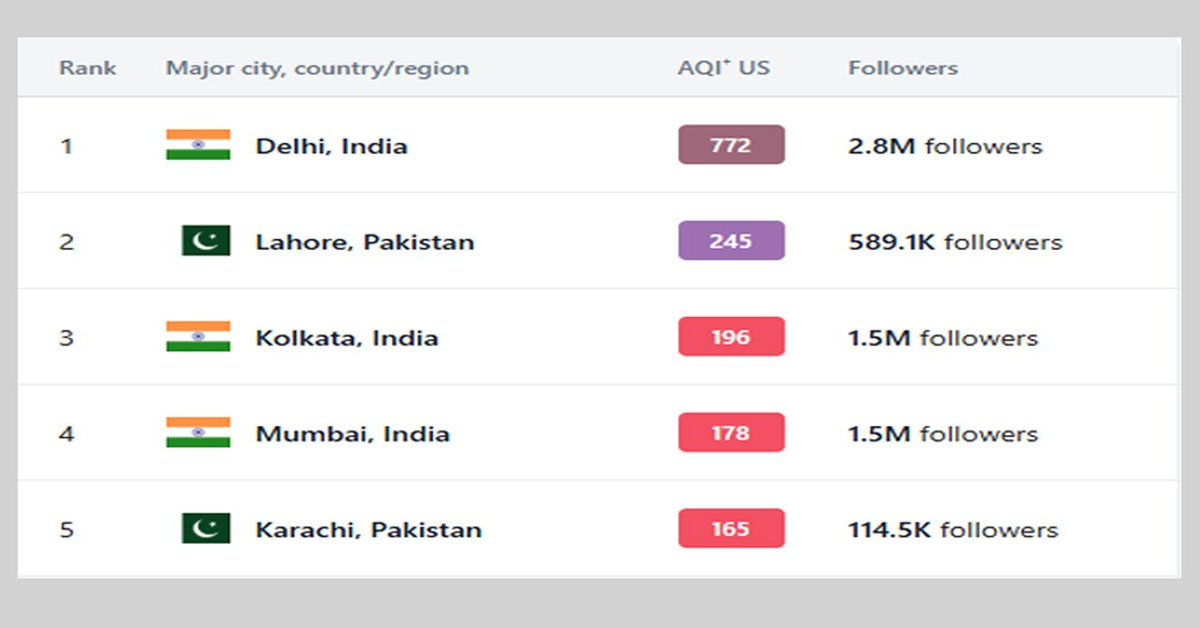
Task: Open the Karachi, Pakistan city link
Action: point(368,530)
